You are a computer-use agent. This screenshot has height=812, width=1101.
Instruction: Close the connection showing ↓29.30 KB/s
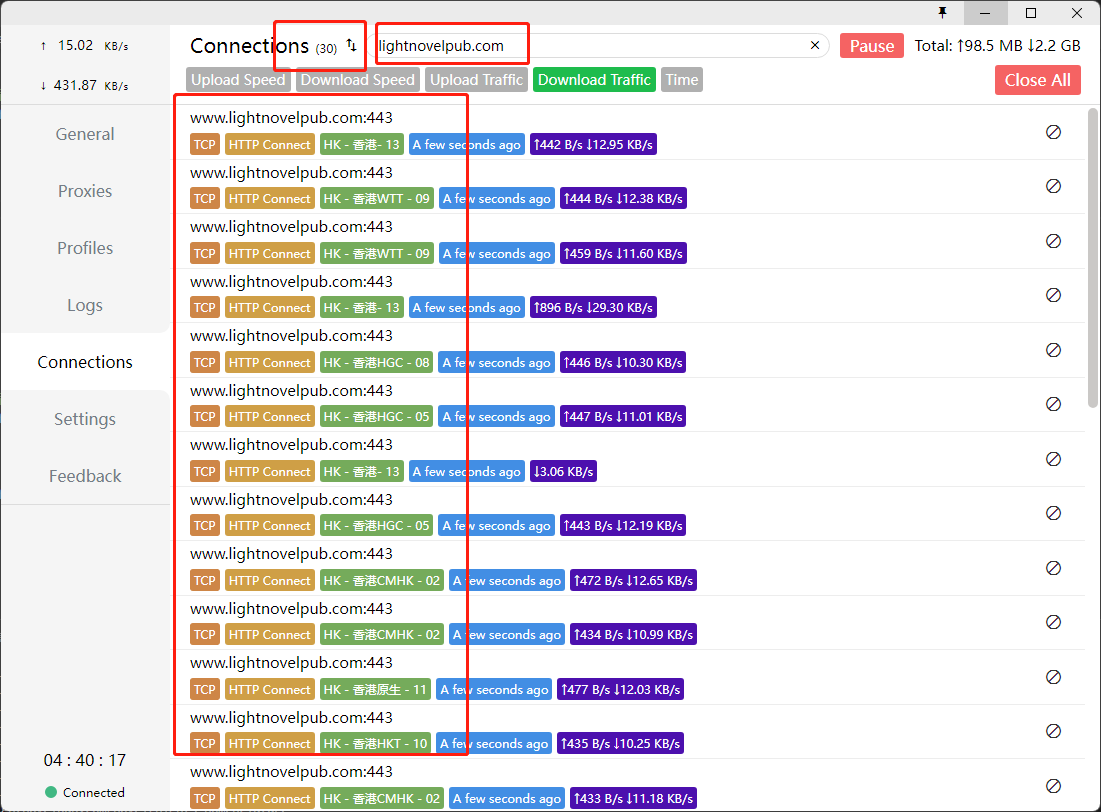pos(1053,295)
